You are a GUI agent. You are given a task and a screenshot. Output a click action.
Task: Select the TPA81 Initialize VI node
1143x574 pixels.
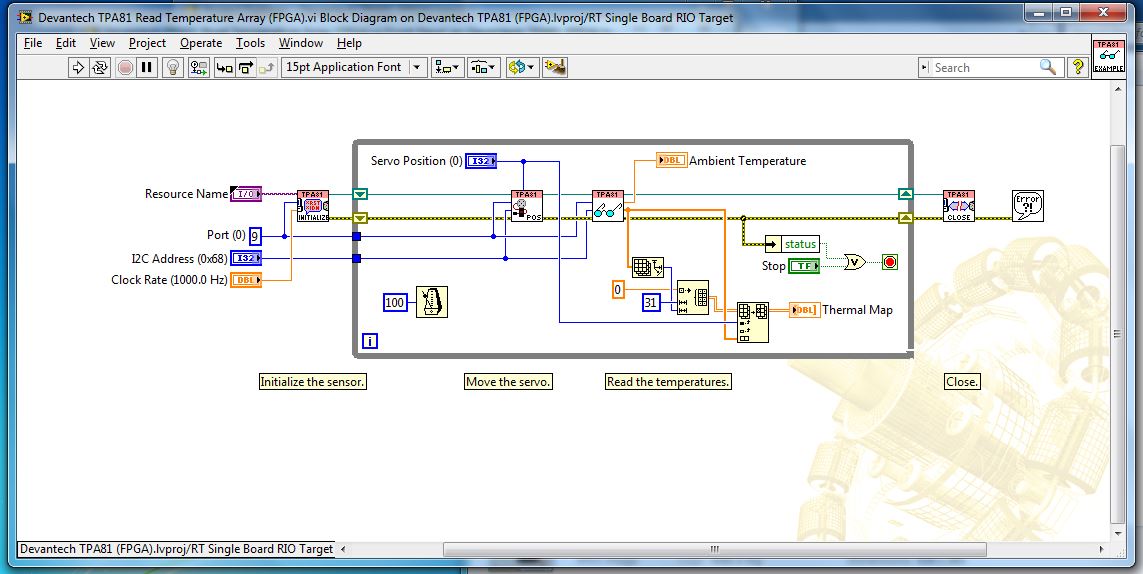(x=313, y=206)
